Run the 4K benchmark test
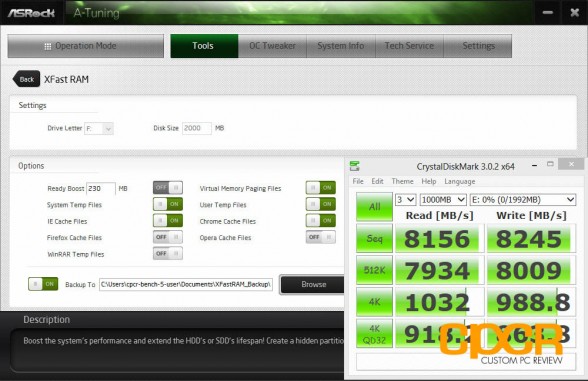 click(x=374, y=302)
